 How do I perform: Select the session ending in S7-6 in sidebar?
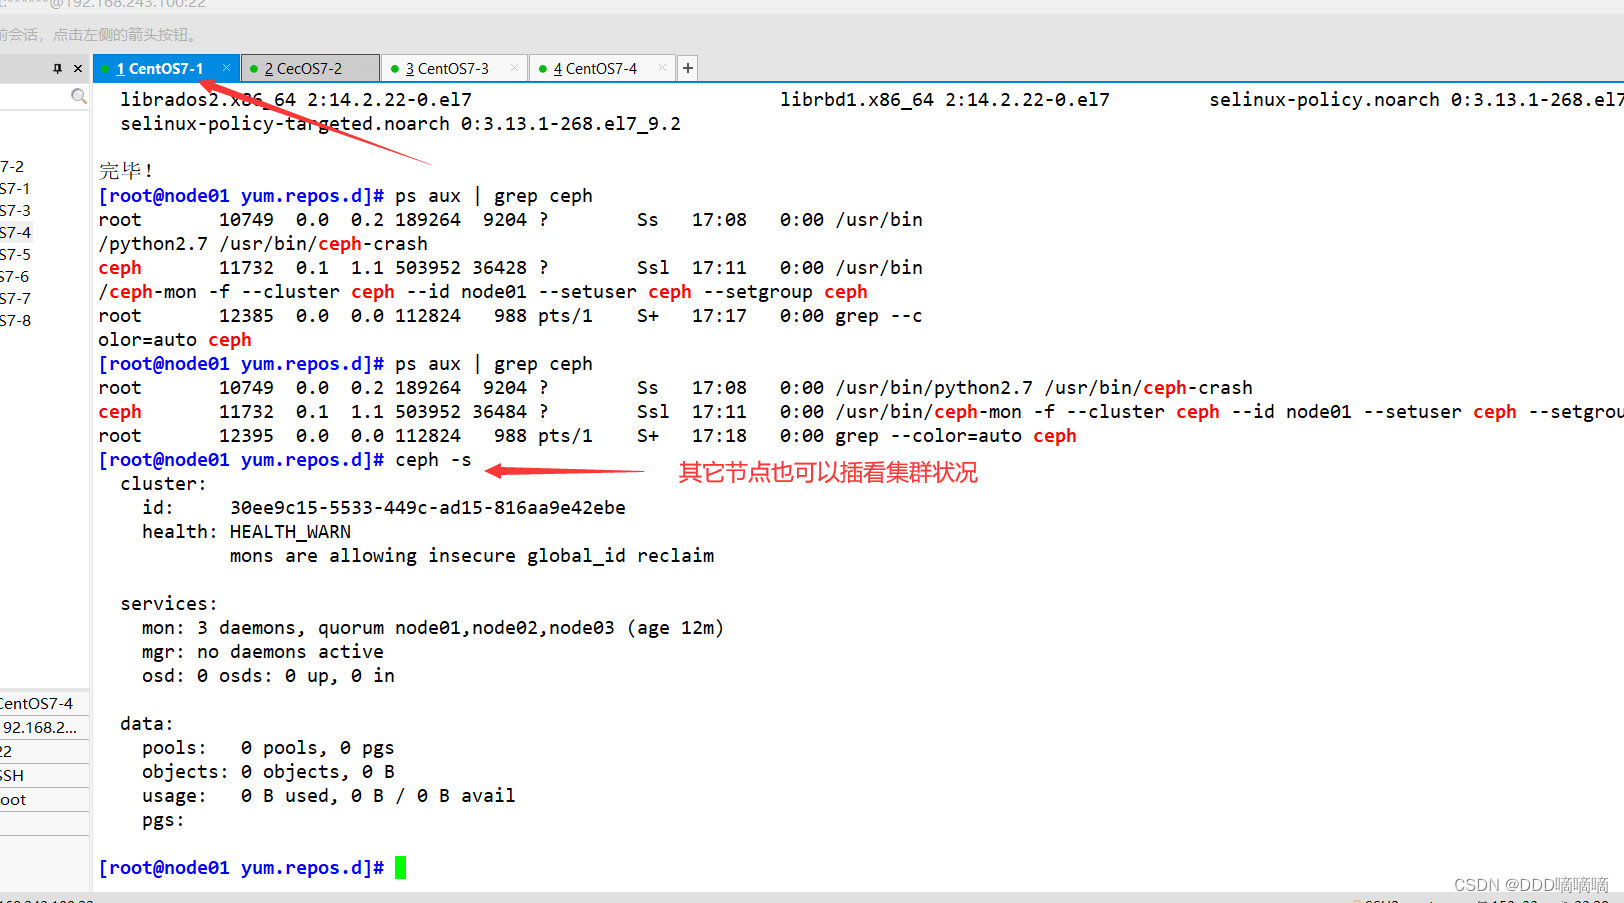15,276
